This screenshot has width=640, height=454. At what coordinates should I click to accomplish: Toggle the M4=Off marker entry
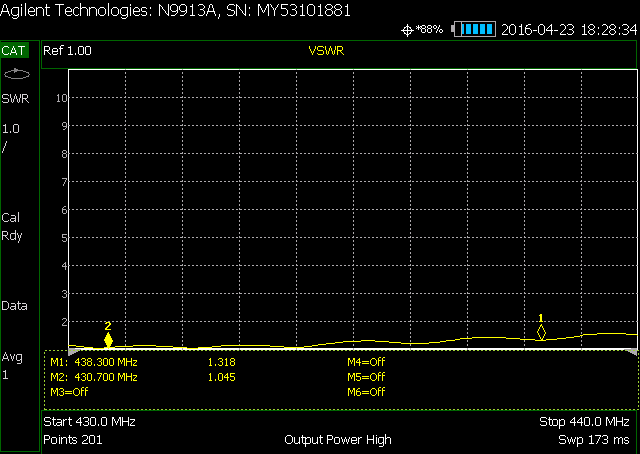tap(365, 362)
